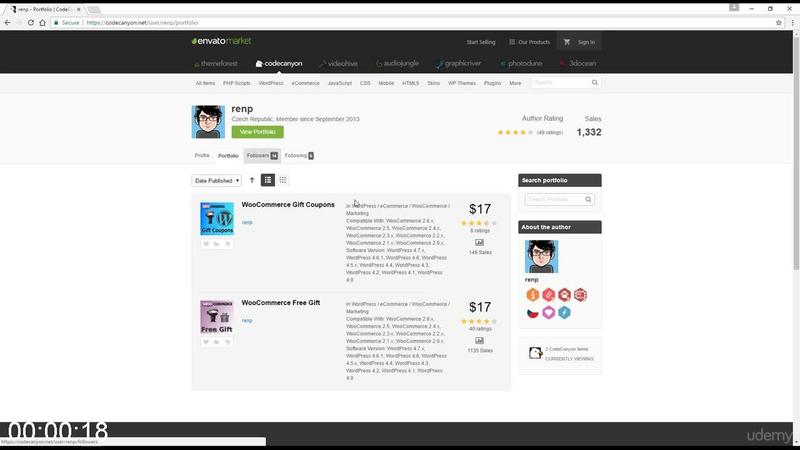The image size is (800, 450).
Task: Click the Envato Market logo
Action: click(221, 41)
